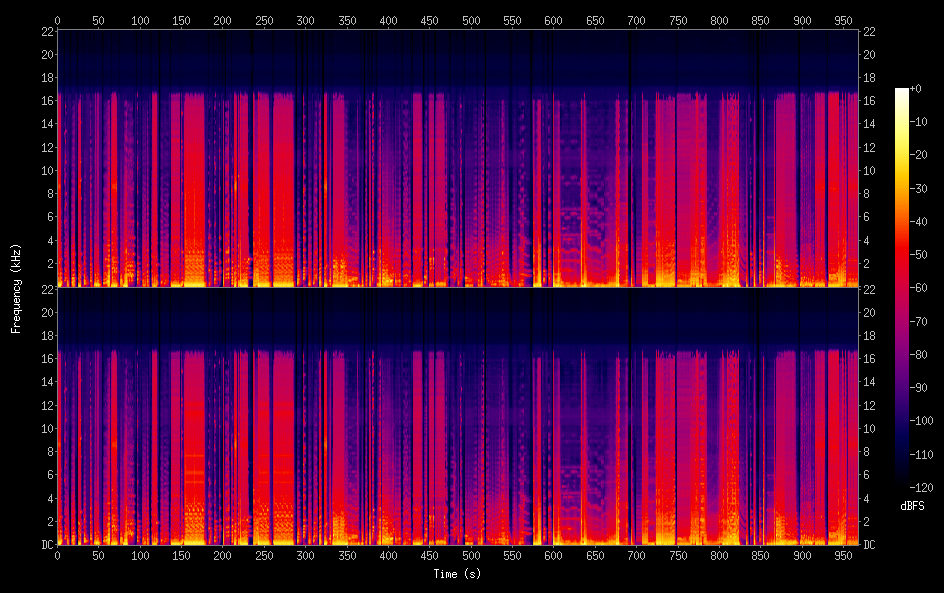Screen dimensions: 944x593
Task: Select the 0 tick on the bottom time axis
Action: click(x=58, y=555)
